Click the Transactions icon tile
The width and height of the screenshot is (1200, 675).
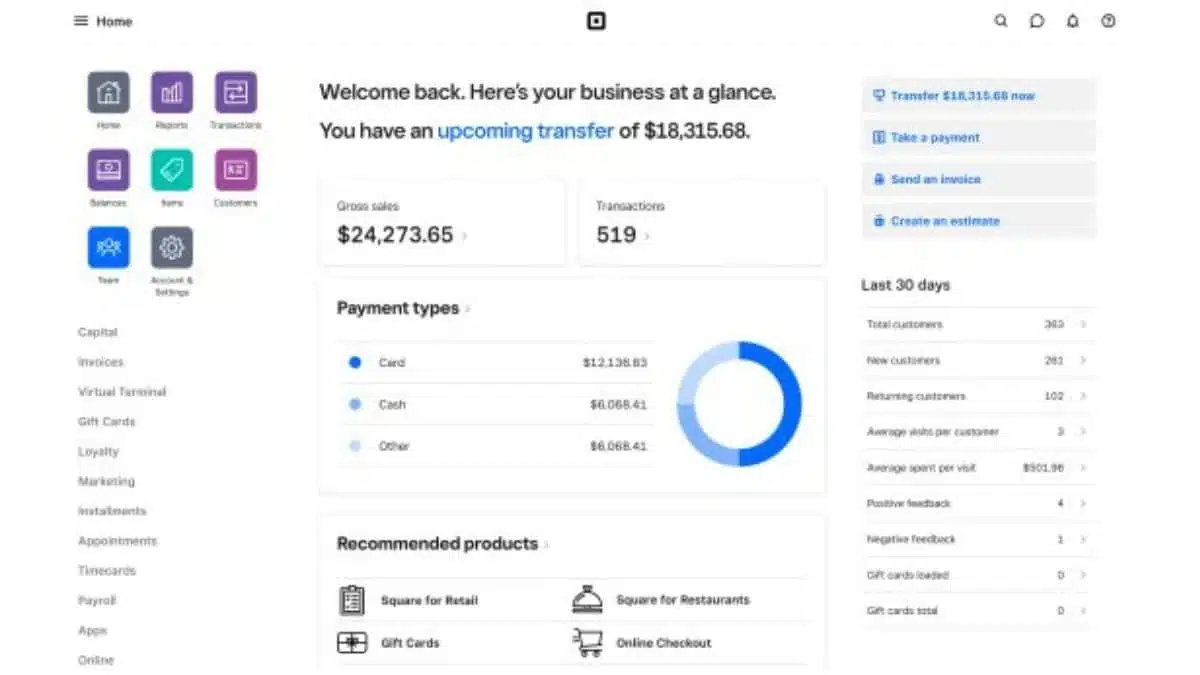pyautogui.click(x=236, y=93)
